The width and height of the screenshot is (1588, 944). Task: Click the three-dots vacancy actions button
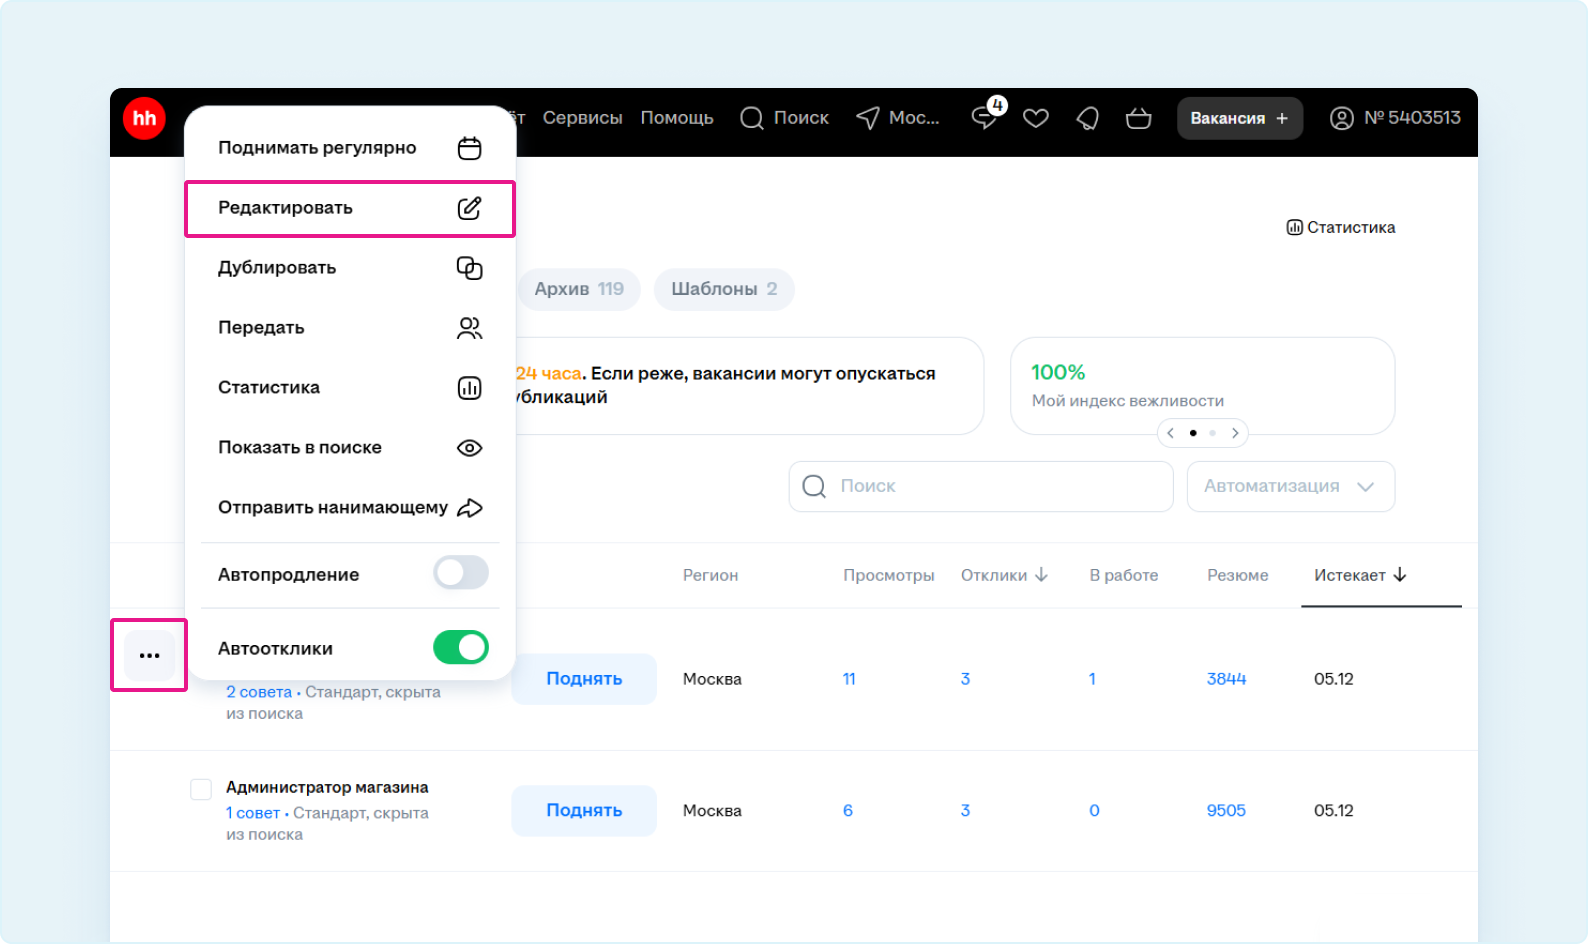pyautogui.click(x=149, y=655)
